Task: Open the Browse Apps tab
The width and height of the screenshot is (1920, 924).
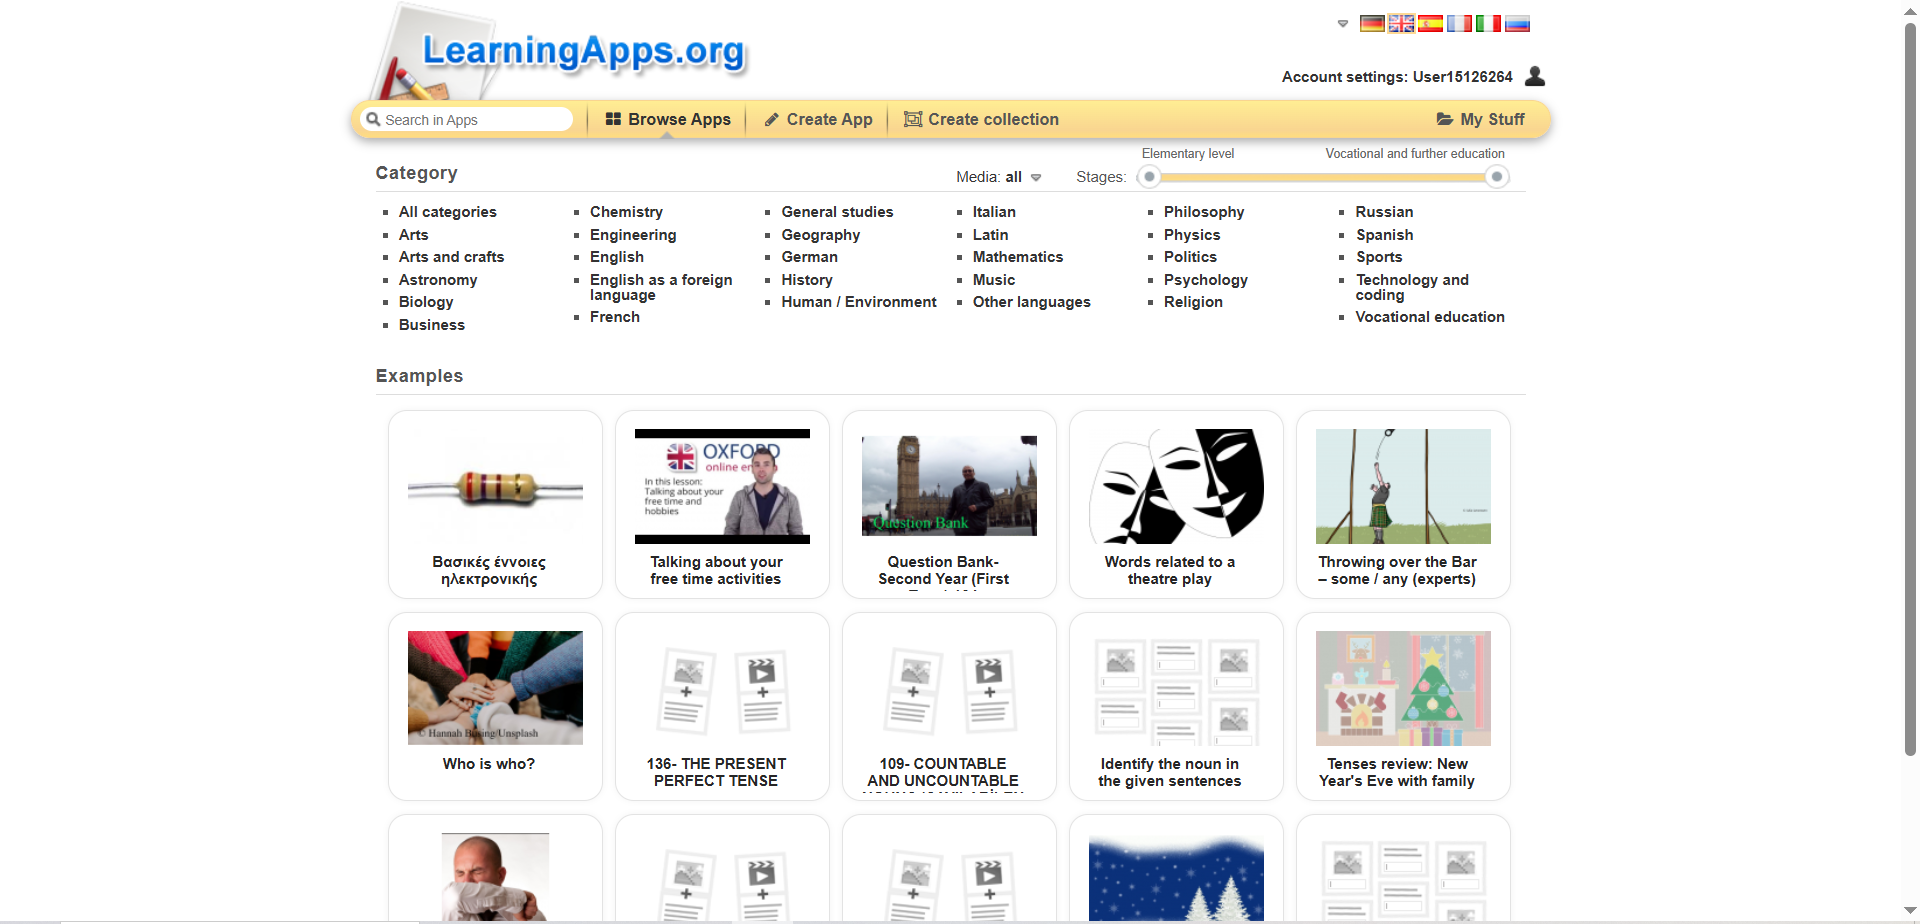Action: coord(668,119)
